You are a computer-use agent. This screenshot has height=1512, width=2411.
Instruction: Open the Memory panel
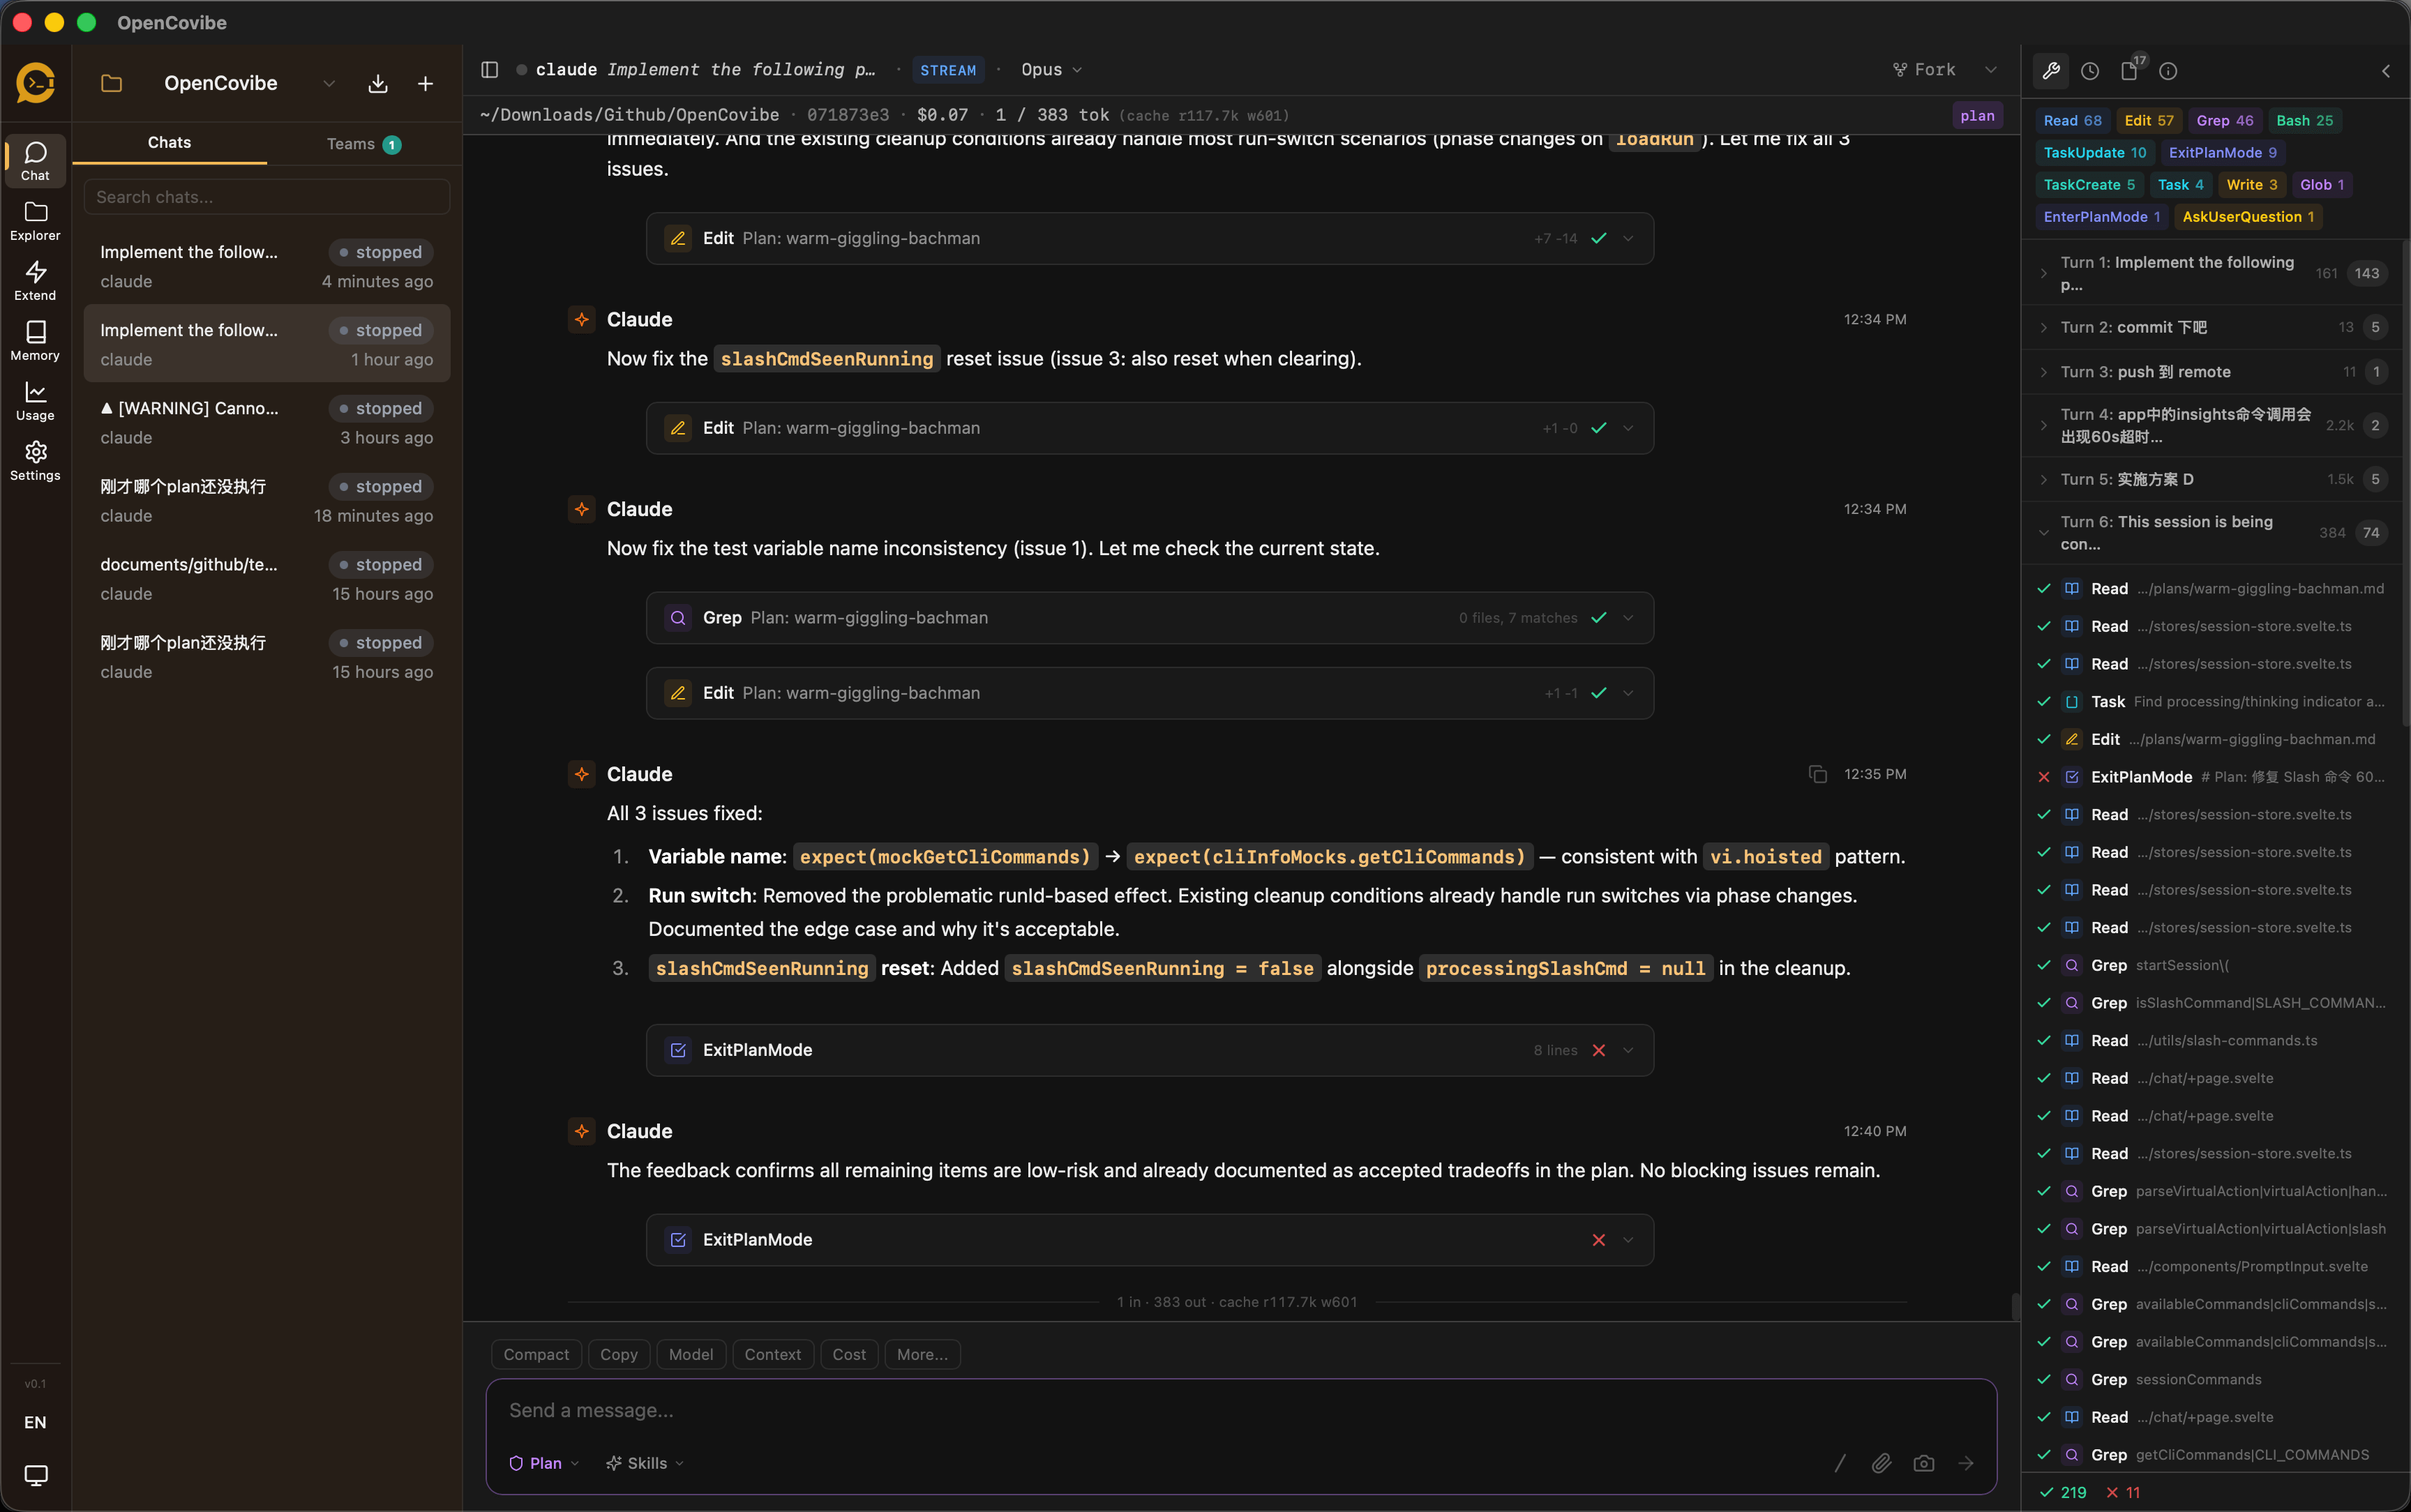click(35, 339)
